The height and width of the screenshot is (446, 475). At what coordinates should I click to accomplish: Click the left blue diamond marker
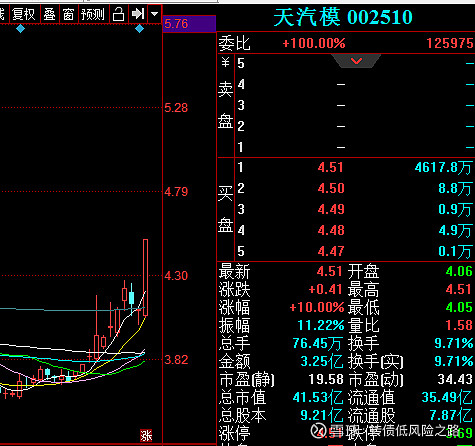pos(20,29)
